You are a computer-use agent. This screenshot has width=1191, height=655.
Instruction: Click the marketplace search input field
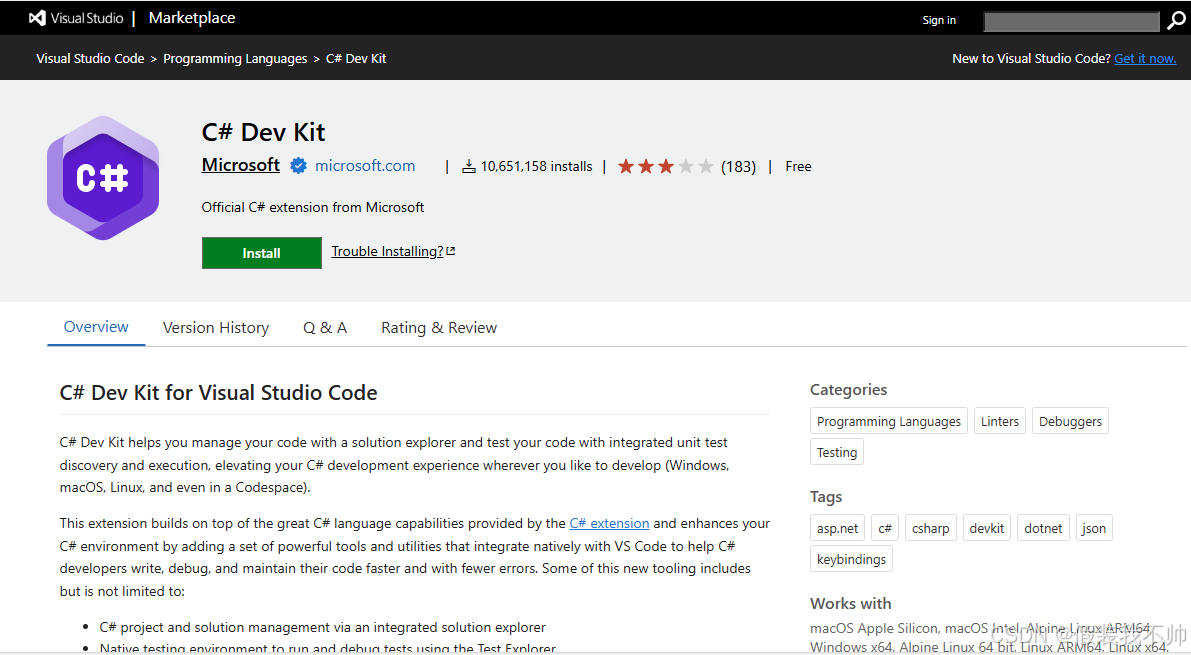(1072, 21)
